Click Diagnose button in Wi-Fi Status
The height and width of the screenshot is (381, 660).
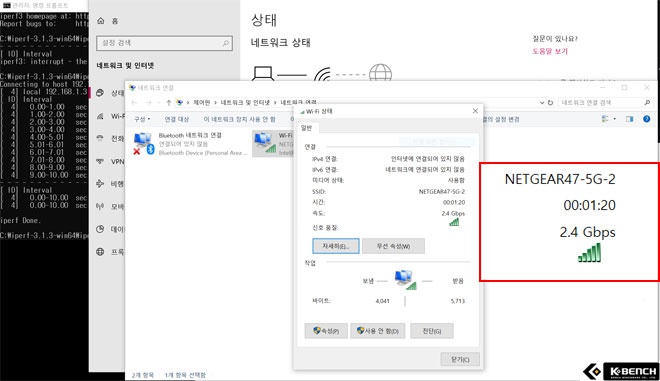431,331
